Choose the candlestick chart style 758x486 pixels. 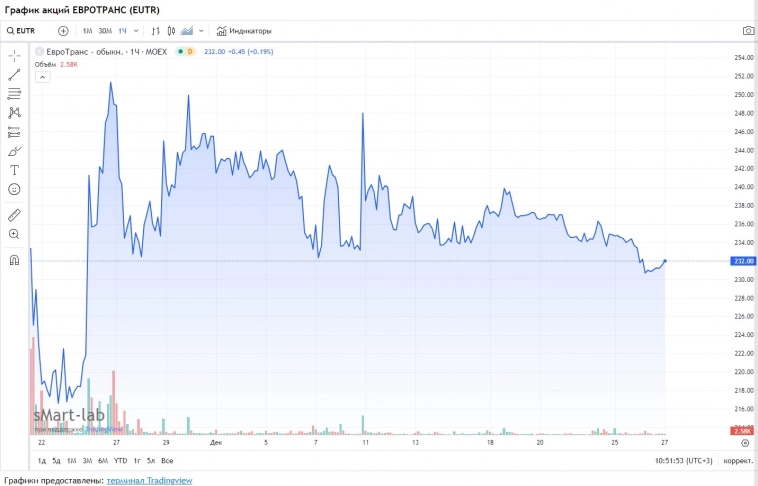pyautogui.click(x=171, y=31)
